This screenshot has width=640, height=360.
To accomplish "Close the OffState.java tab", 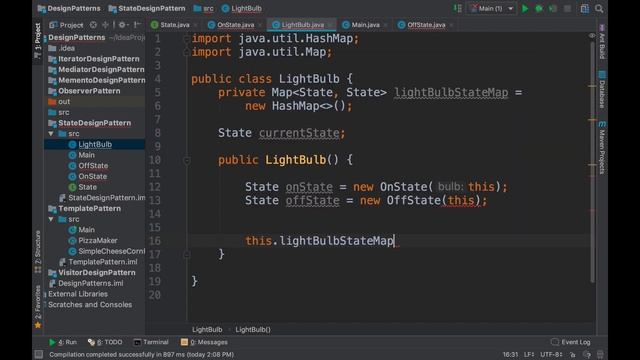I will pyautogui.click(x=451, y=25).
